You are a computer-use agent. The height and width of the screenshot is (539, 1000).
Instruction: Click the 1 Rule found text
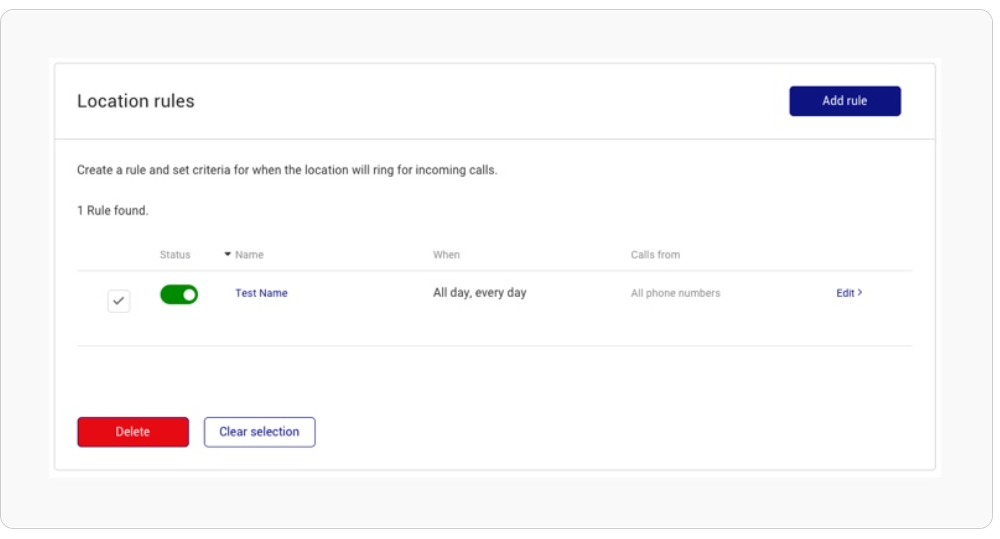click(x=113, y=210)
